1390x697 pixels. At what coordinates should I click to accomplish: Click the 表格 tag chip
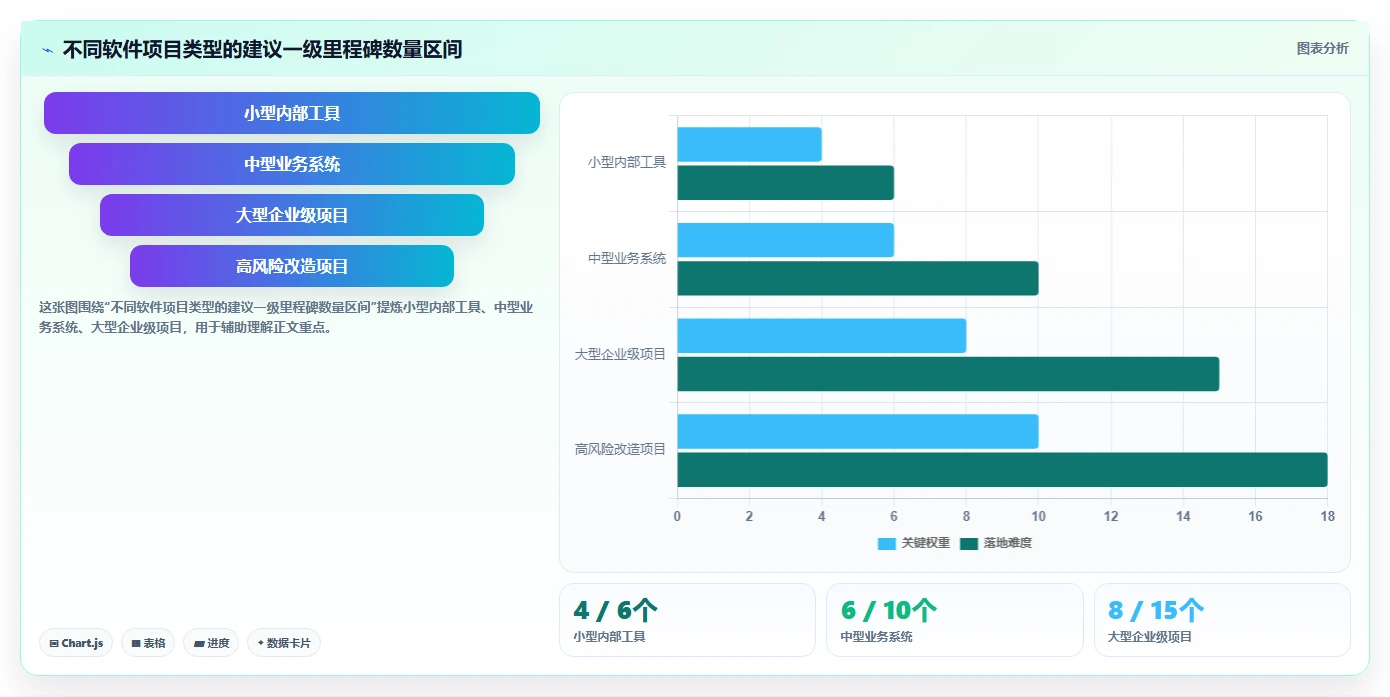(148, 643)
